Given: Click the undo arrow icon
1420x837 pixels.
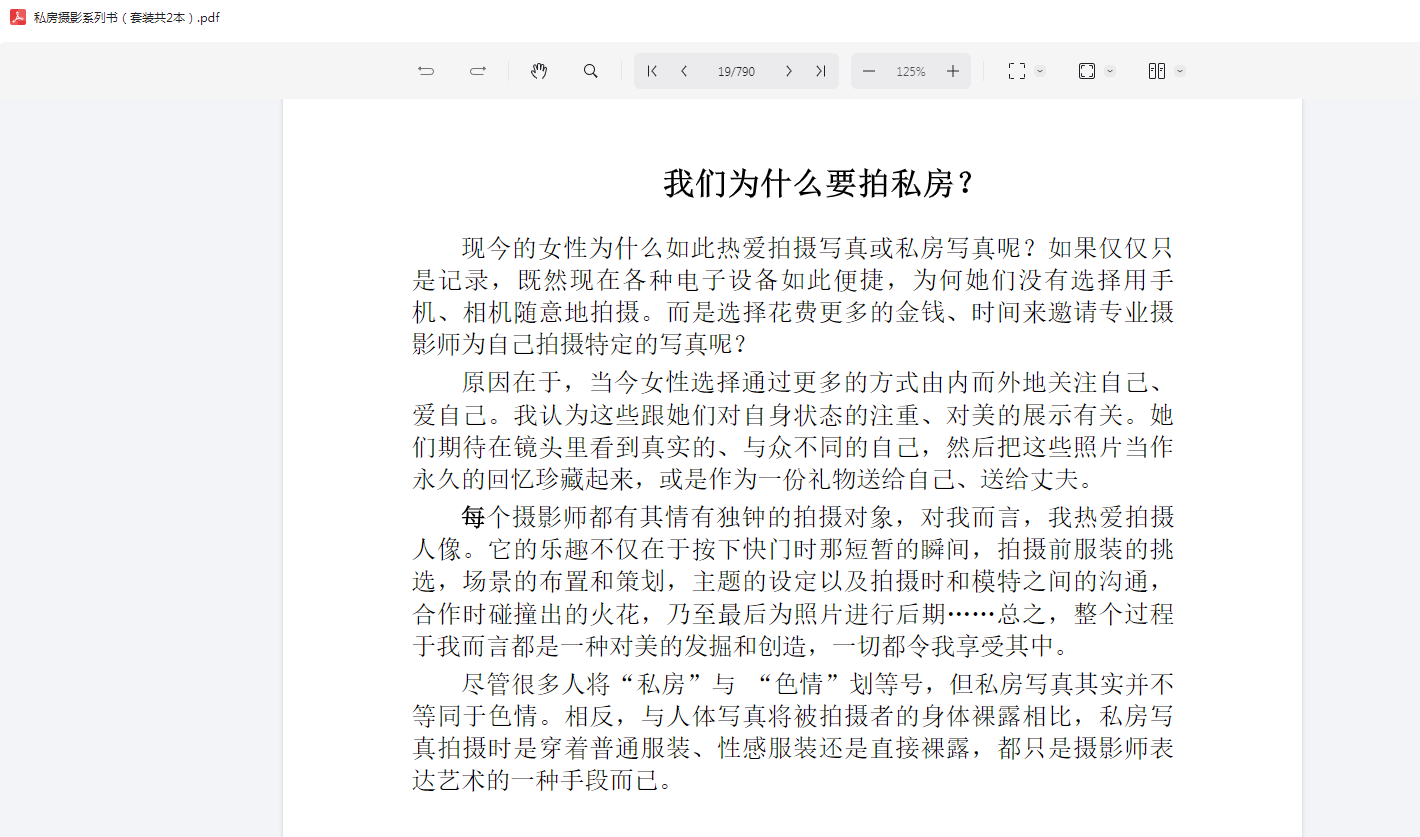Looking at the screenshot, I should 426,71.
